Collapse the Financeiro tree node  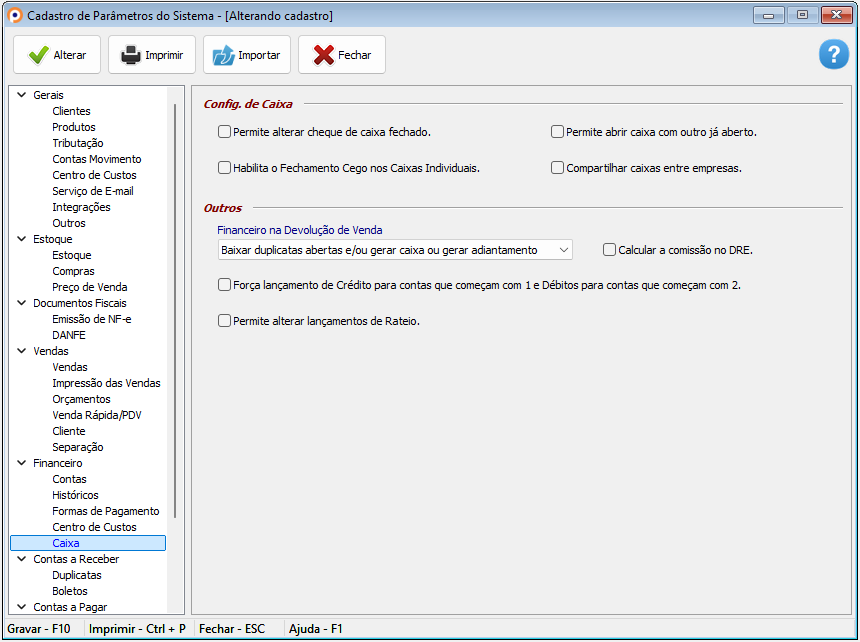(x=22, y=463)
